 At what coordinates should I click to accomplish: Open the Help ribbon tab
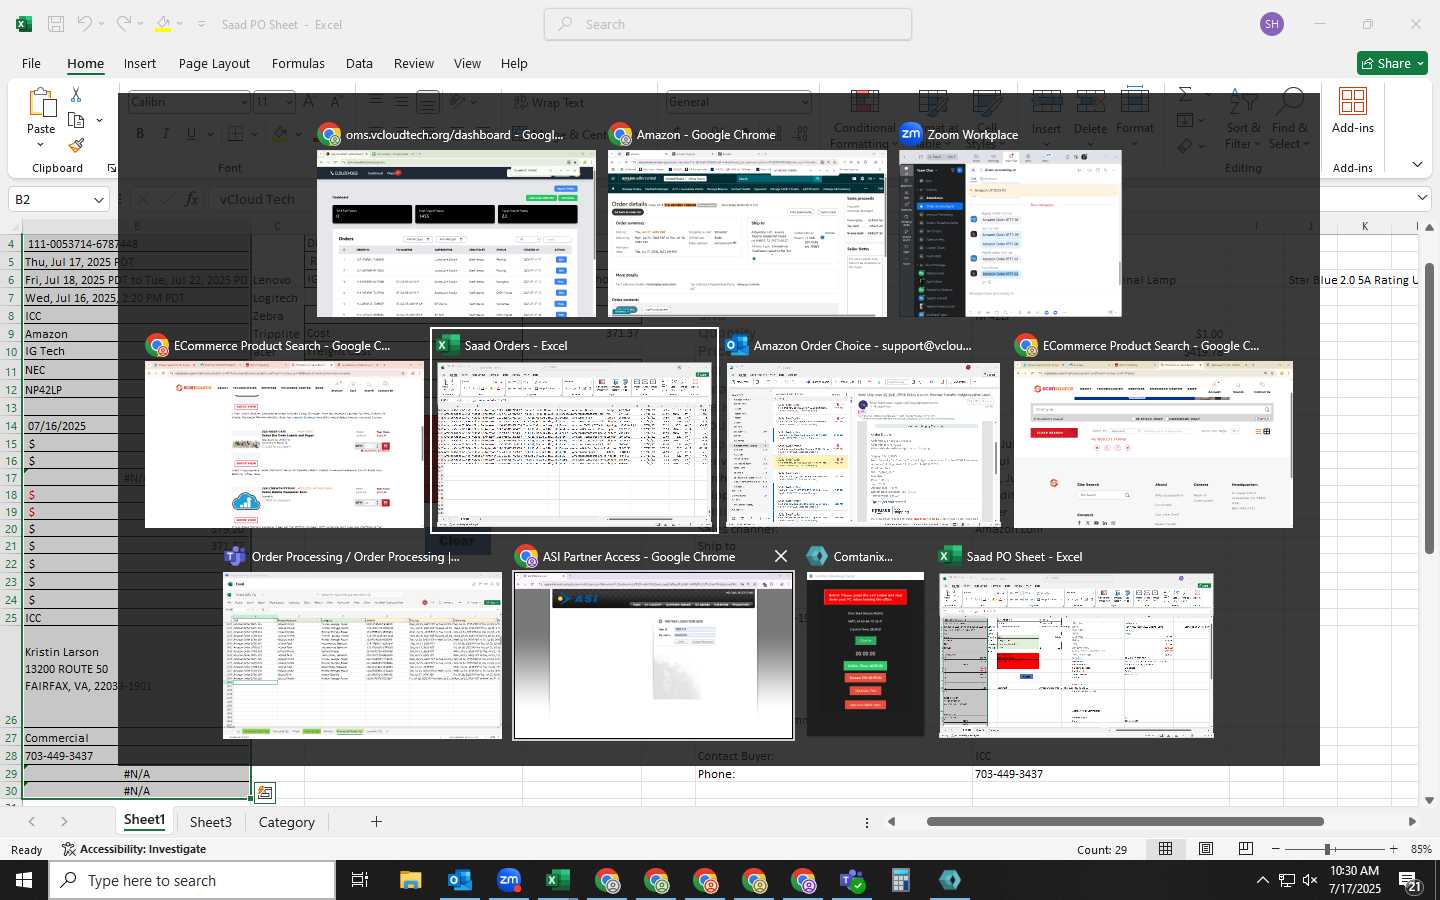coord(514,63)
